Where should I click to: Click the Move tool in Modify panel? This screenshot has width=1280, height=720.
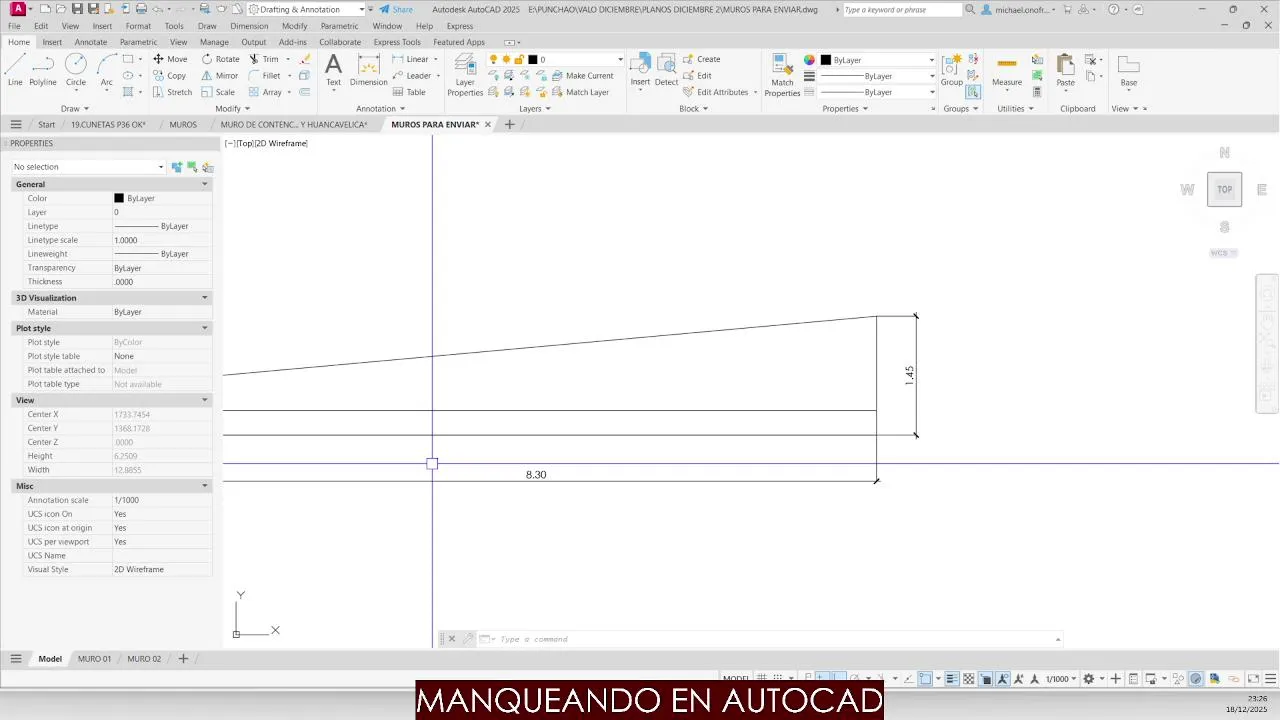click(x=169, y=59)
